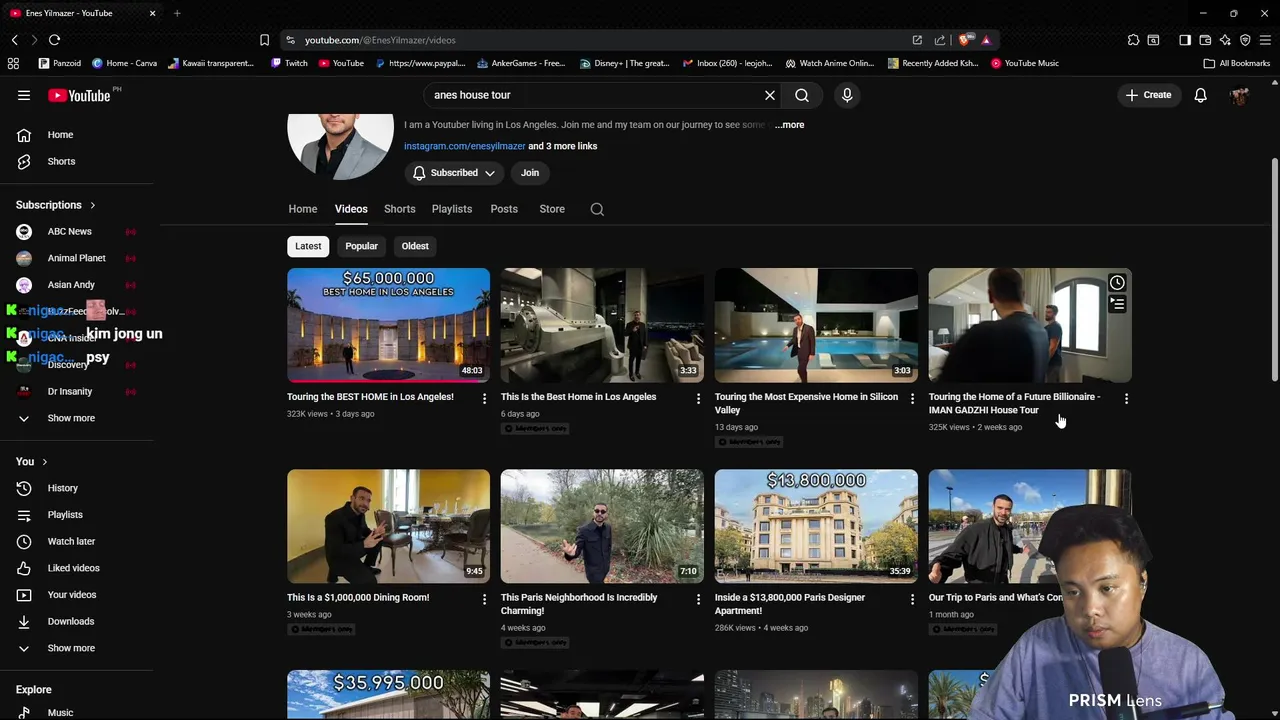Open Twitch bookmark in bookmarks bar
The image size is (1280, 720).
pyautogui.click(x=289, y=63)
